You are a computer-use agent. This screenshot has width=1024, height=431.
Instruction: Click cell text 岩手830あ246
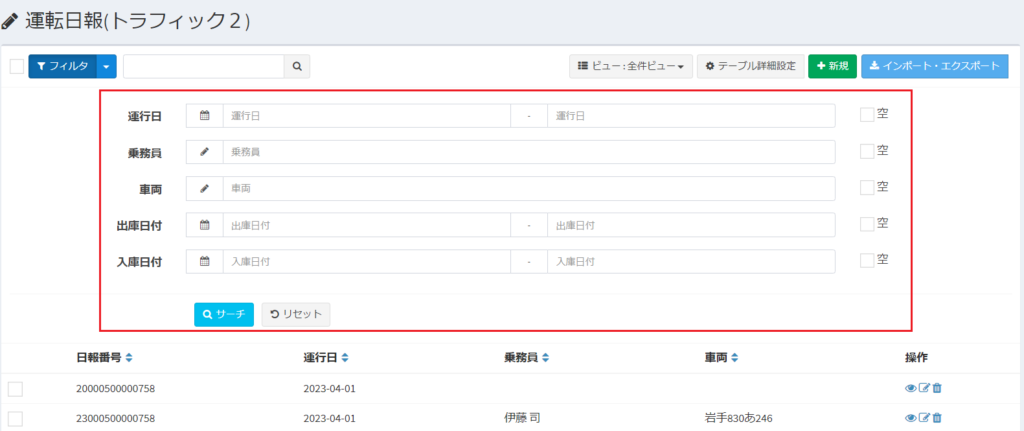pos(740,418)
